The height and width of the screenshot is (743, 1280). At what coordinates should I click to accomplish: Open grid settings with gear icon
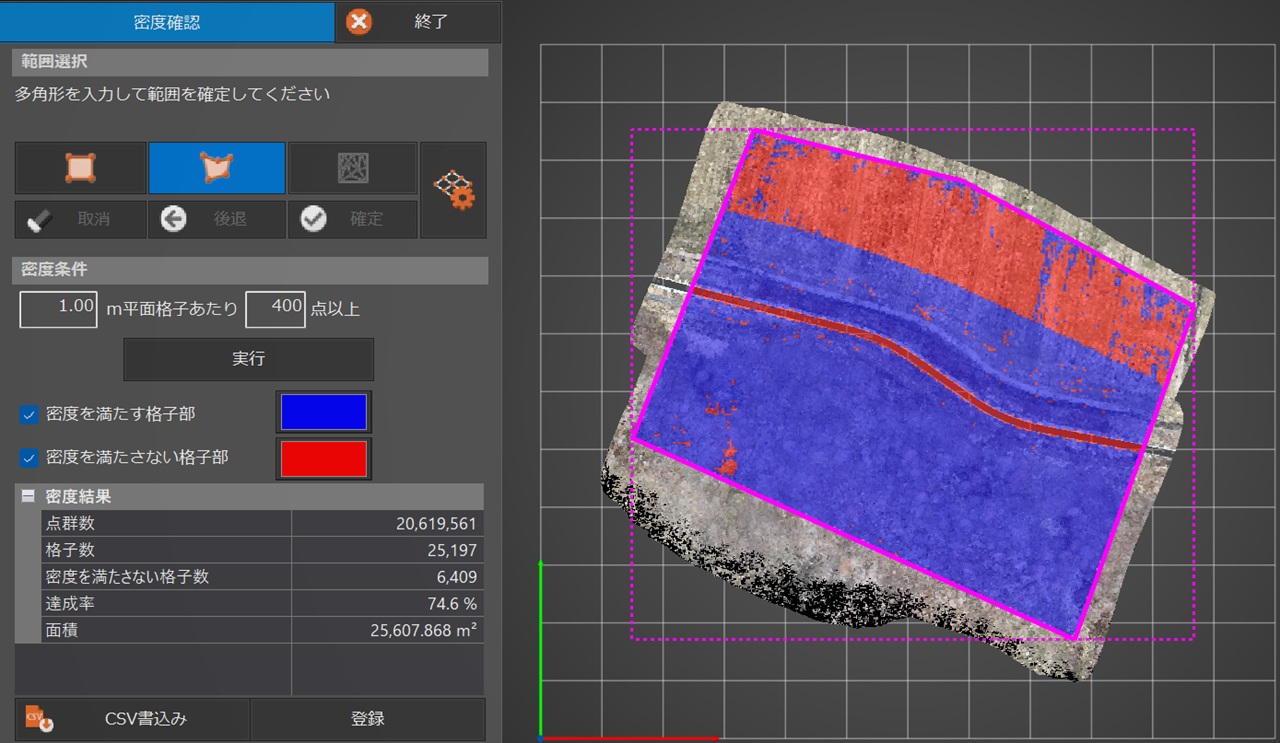coord(453,189)
